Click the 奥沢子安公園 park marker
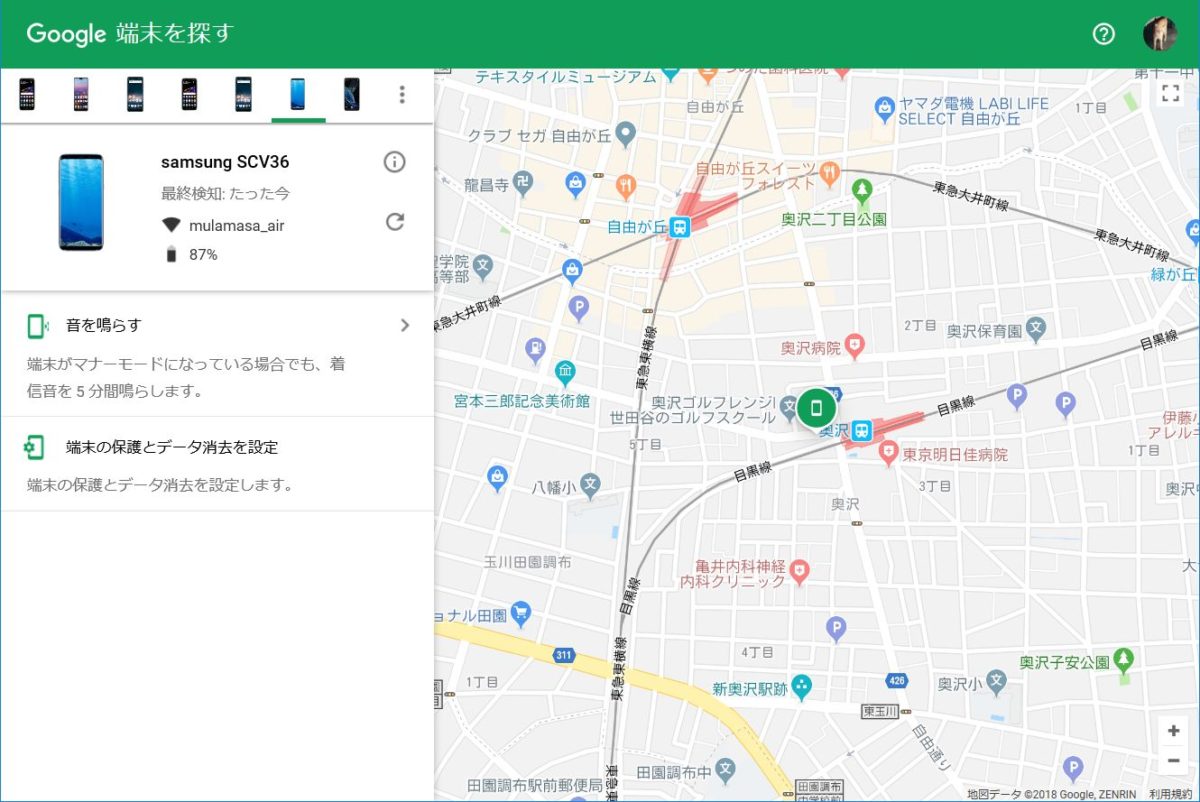 pos(1124,660)
